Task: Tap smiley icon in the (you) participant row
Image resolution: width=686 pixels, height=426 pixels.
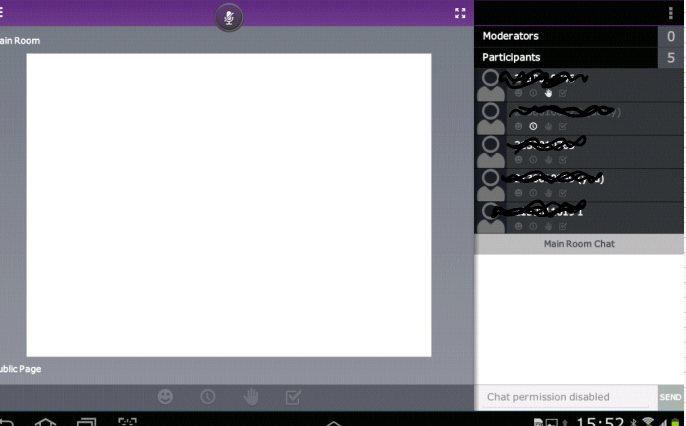Action: point(518,193)
